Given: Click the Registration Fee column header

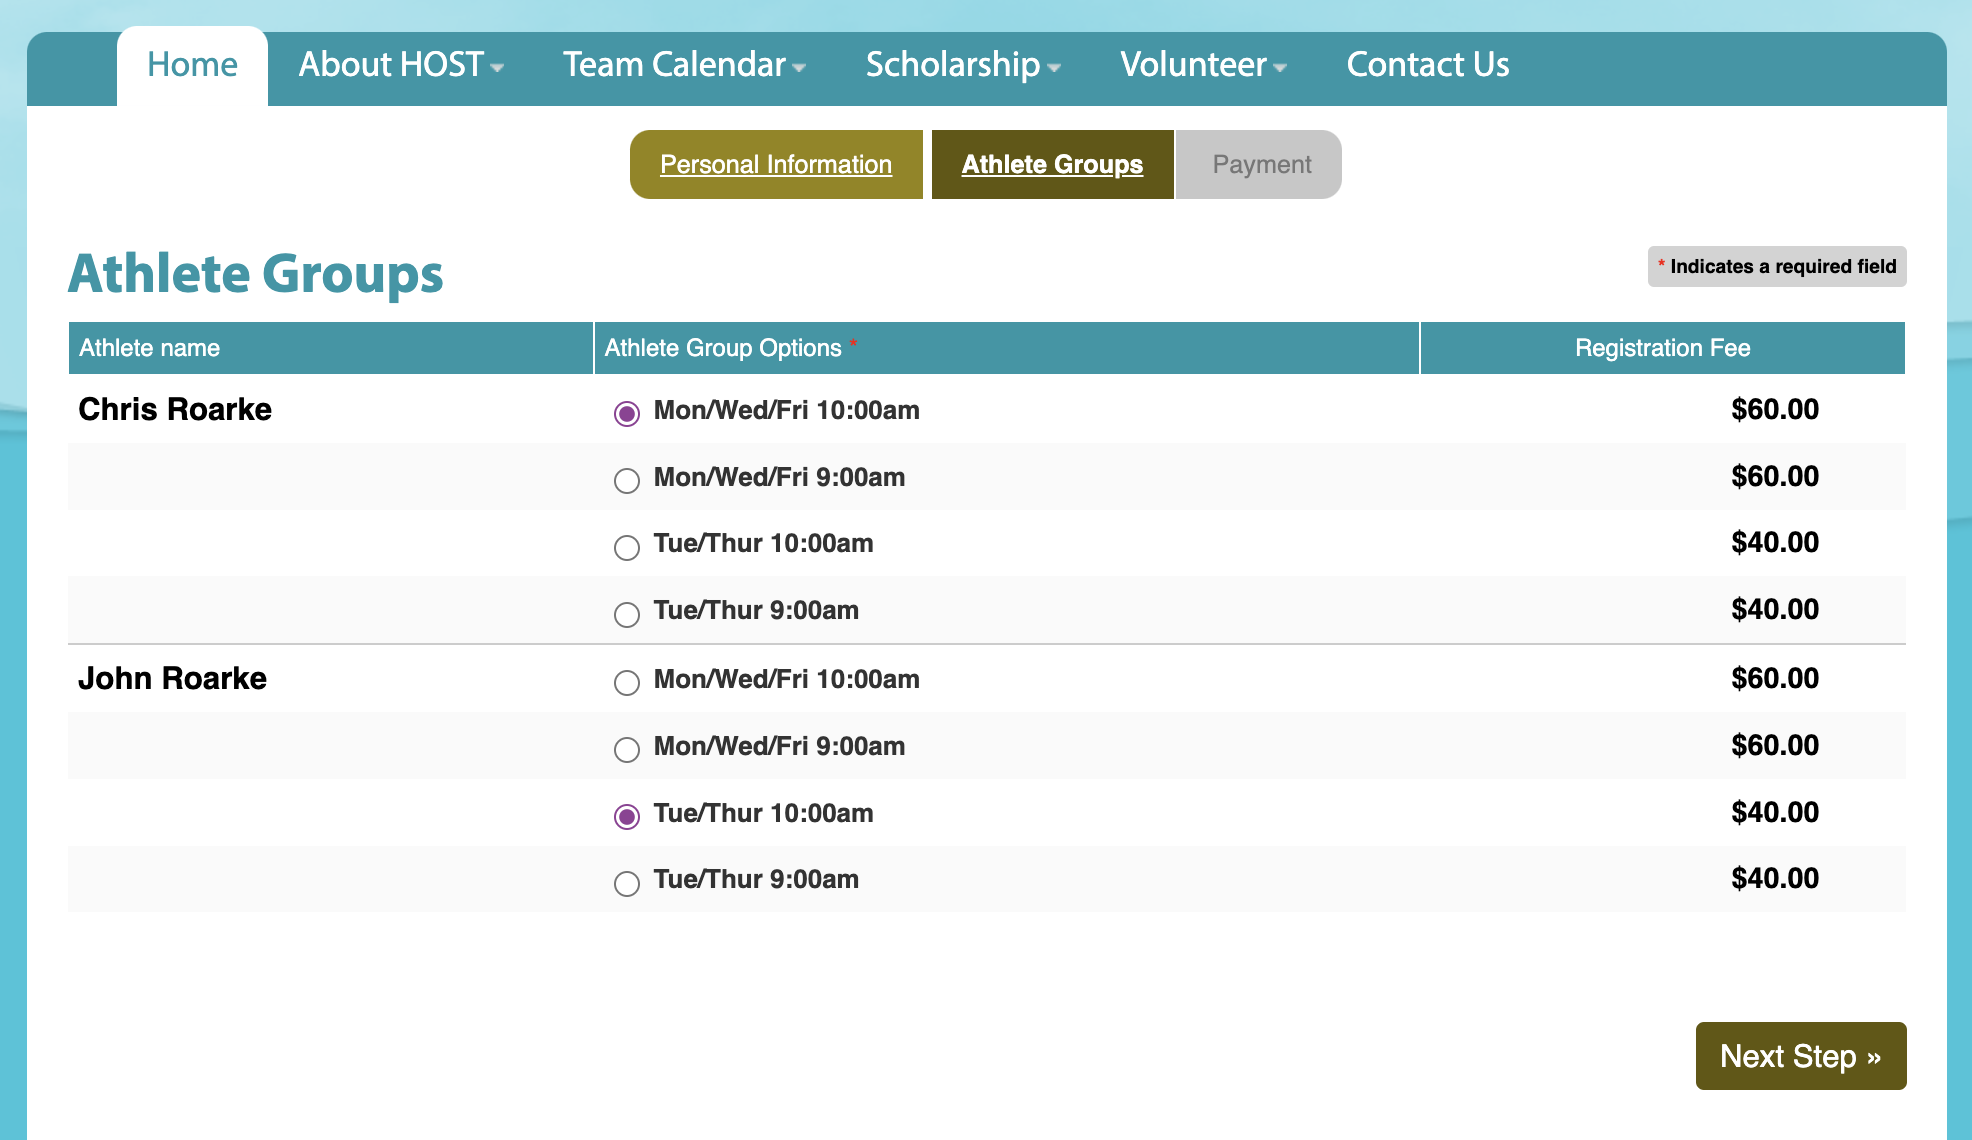Looking at the screenshot, I should (1663, 348).
